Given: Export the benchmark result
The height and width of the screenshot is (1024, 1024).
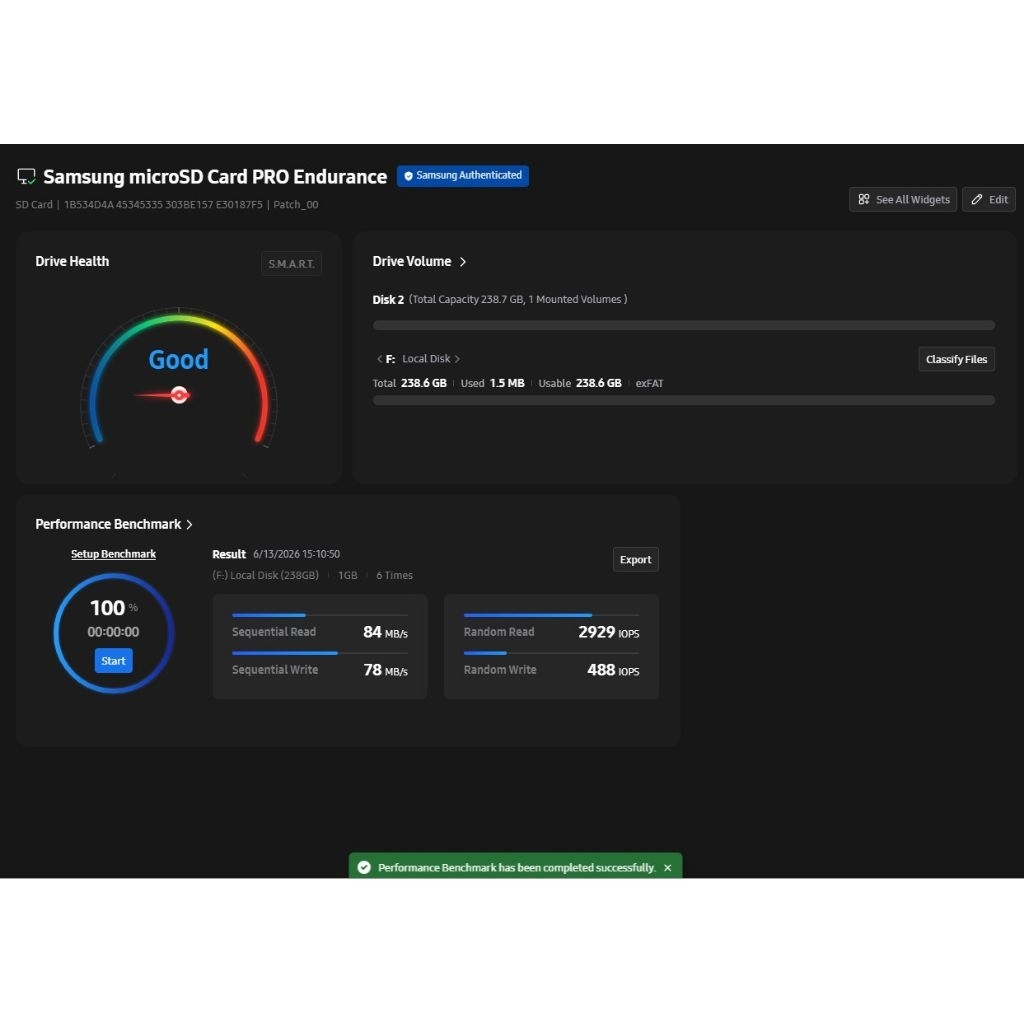Looking at the screenshot, I should (x=635, y=560).
